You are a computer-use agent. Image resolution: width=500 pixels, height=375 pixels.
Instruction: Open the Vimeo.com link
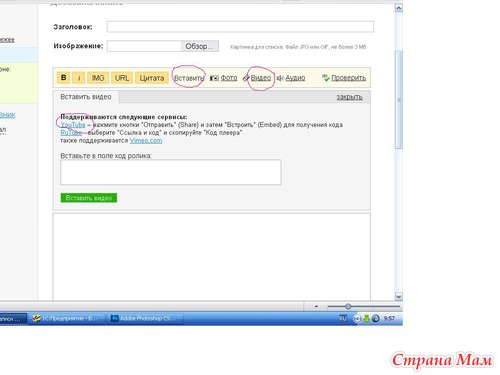pyautogui.click(x=146, y=141)
